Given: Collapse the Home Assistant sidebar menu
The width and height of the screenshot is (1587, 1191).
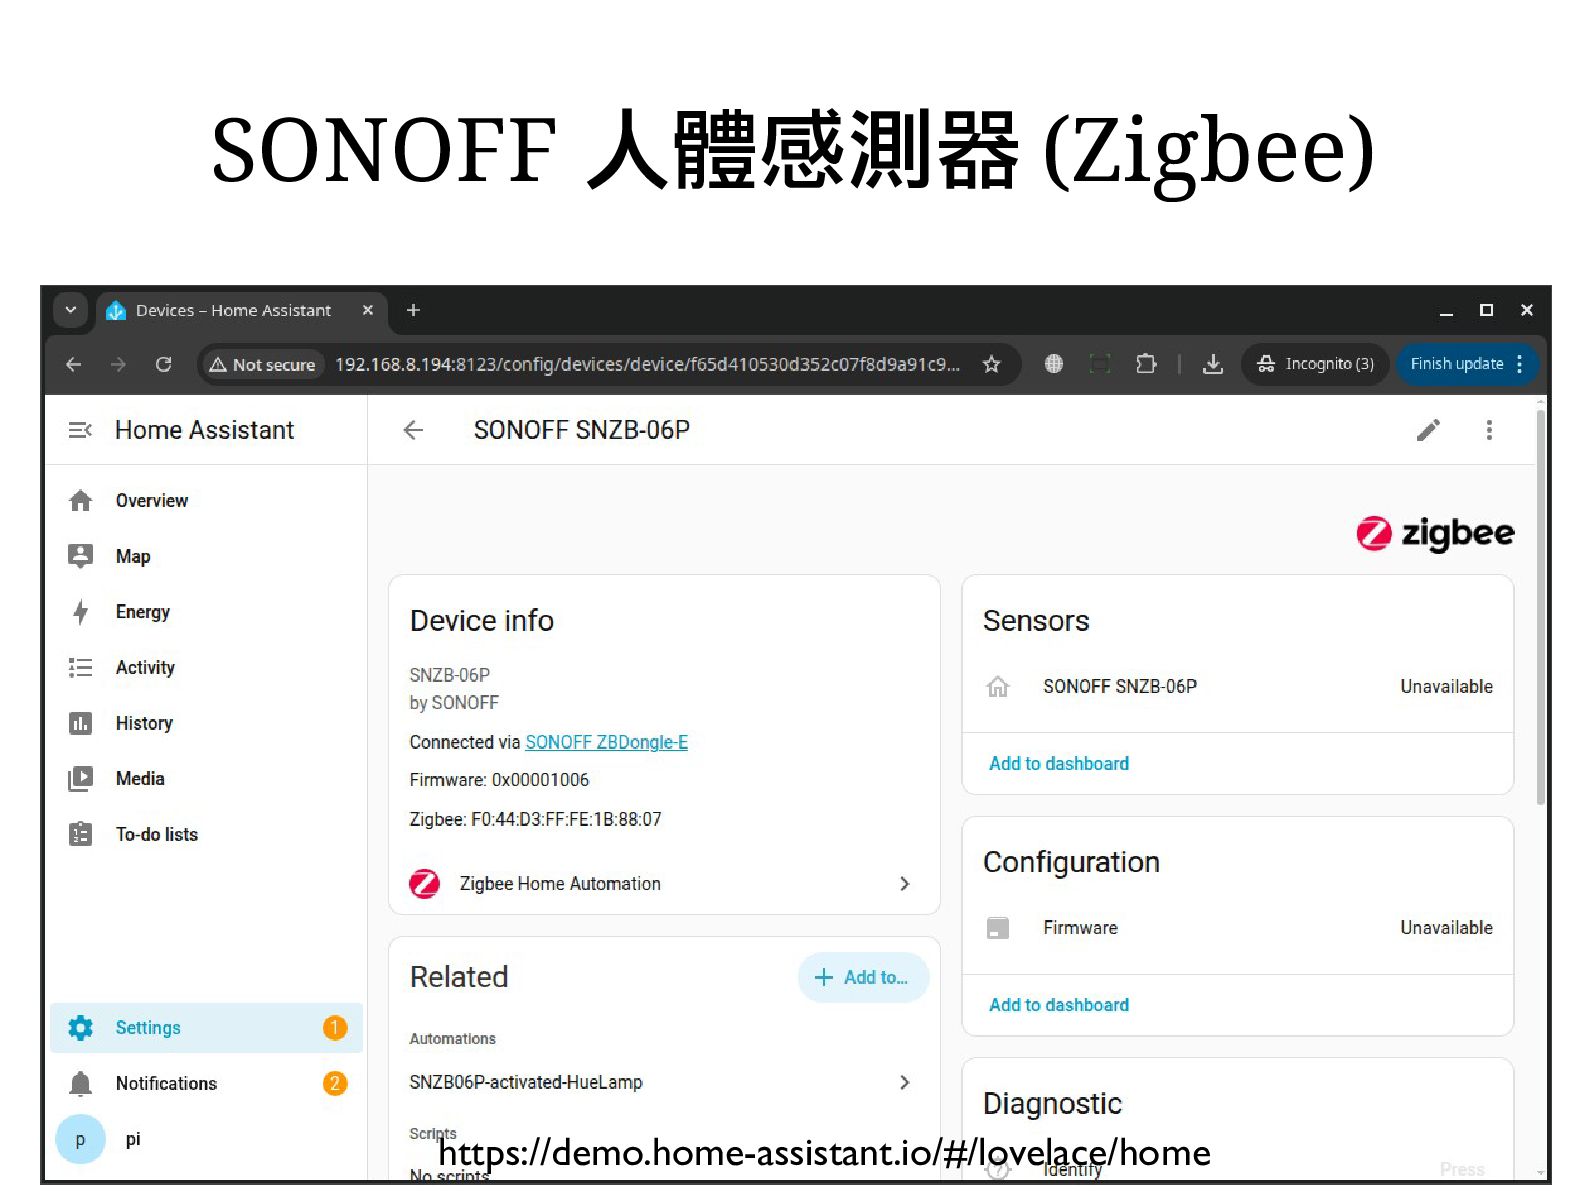Looking at the screenshot, I should pos(80,430).
